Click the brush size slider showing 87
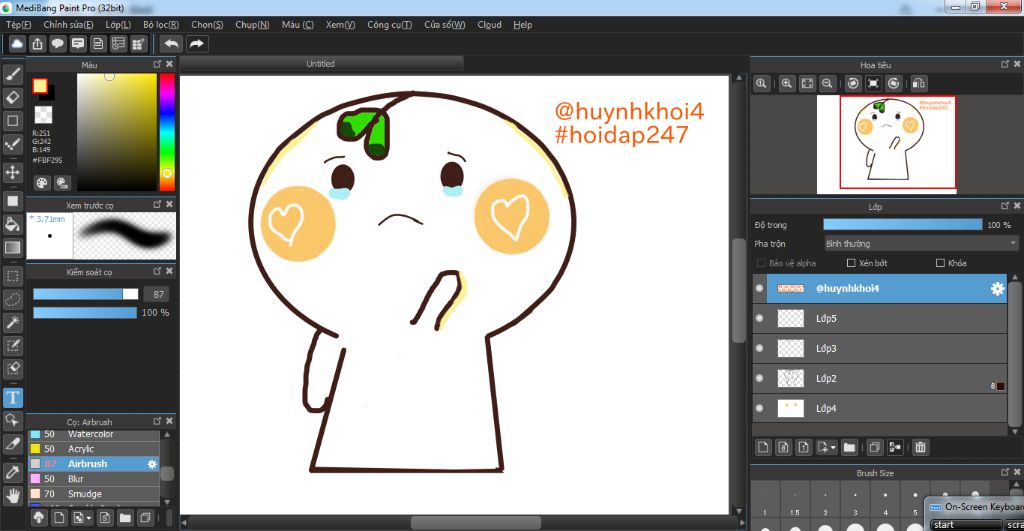The width and height of the screenshot is (1024, 531). pos(86,294)
